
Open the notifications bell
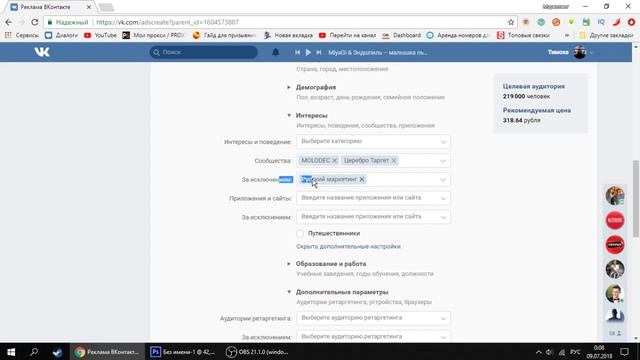pos(276,52)
